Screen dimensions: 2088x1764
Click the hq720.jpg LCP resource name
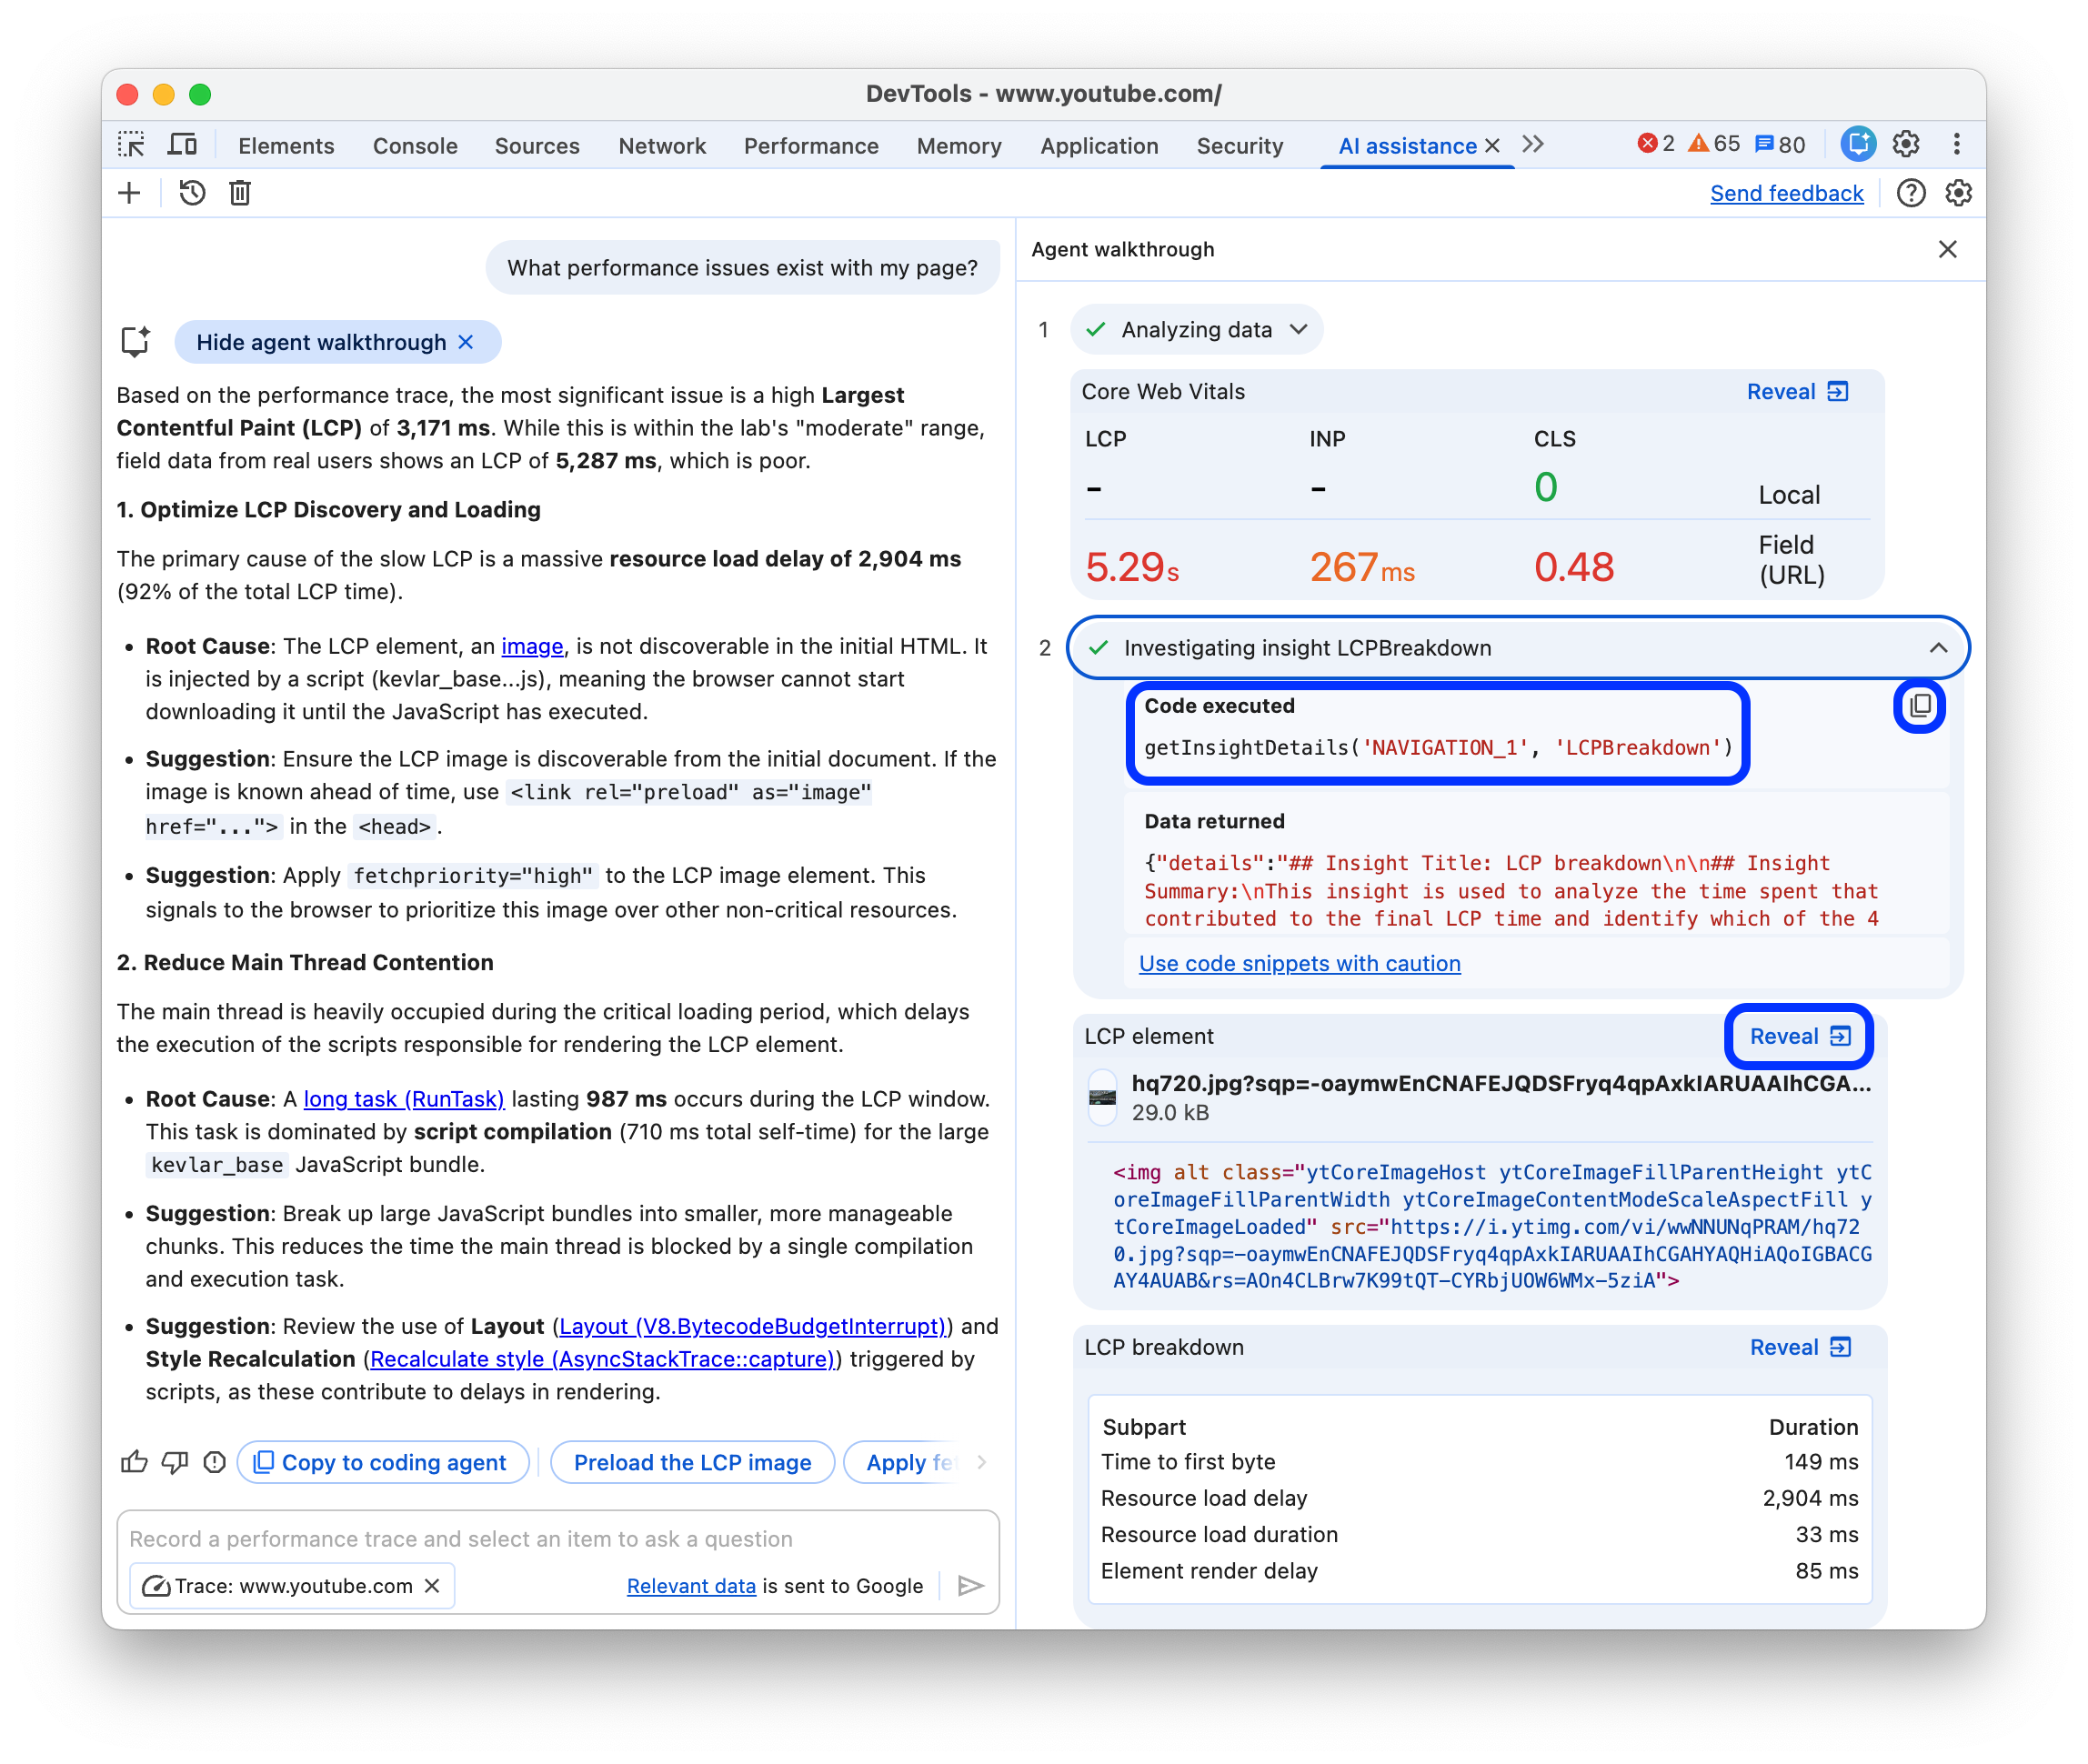pyautogui.click(x=1501, y=1084)
